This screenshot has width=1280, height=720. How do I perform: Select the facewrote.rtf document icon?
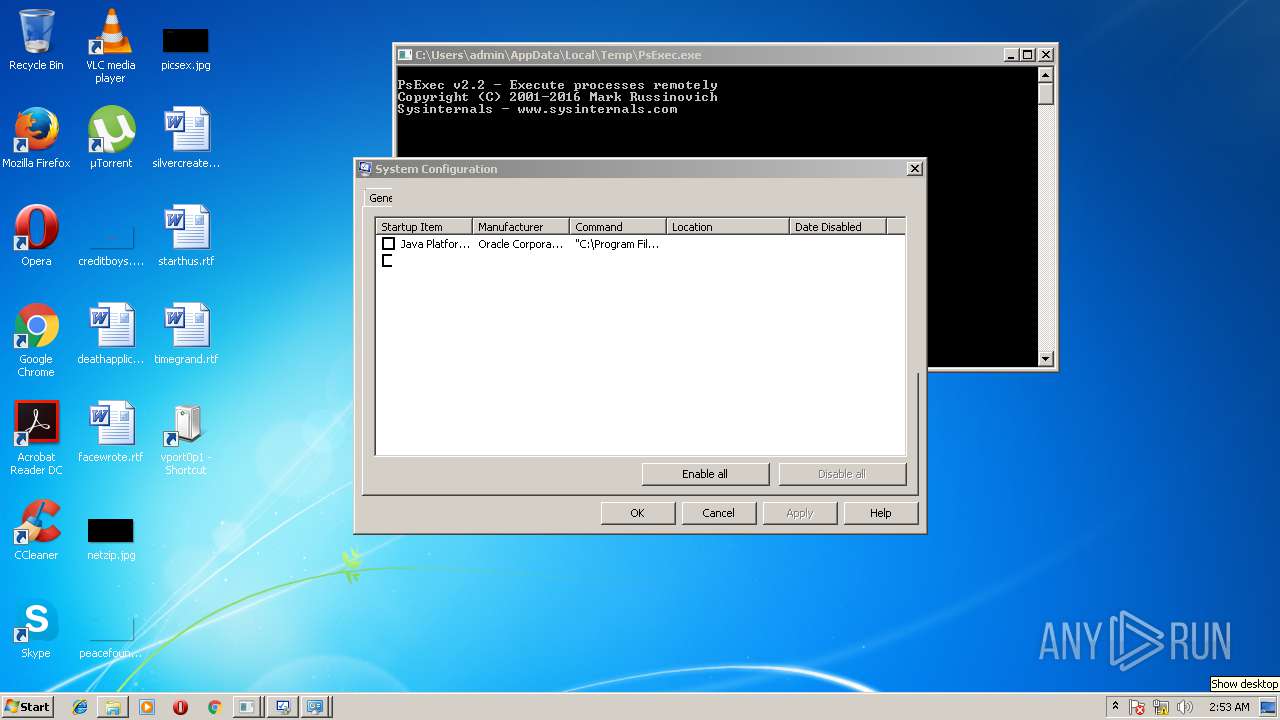[x=110, y=432]
